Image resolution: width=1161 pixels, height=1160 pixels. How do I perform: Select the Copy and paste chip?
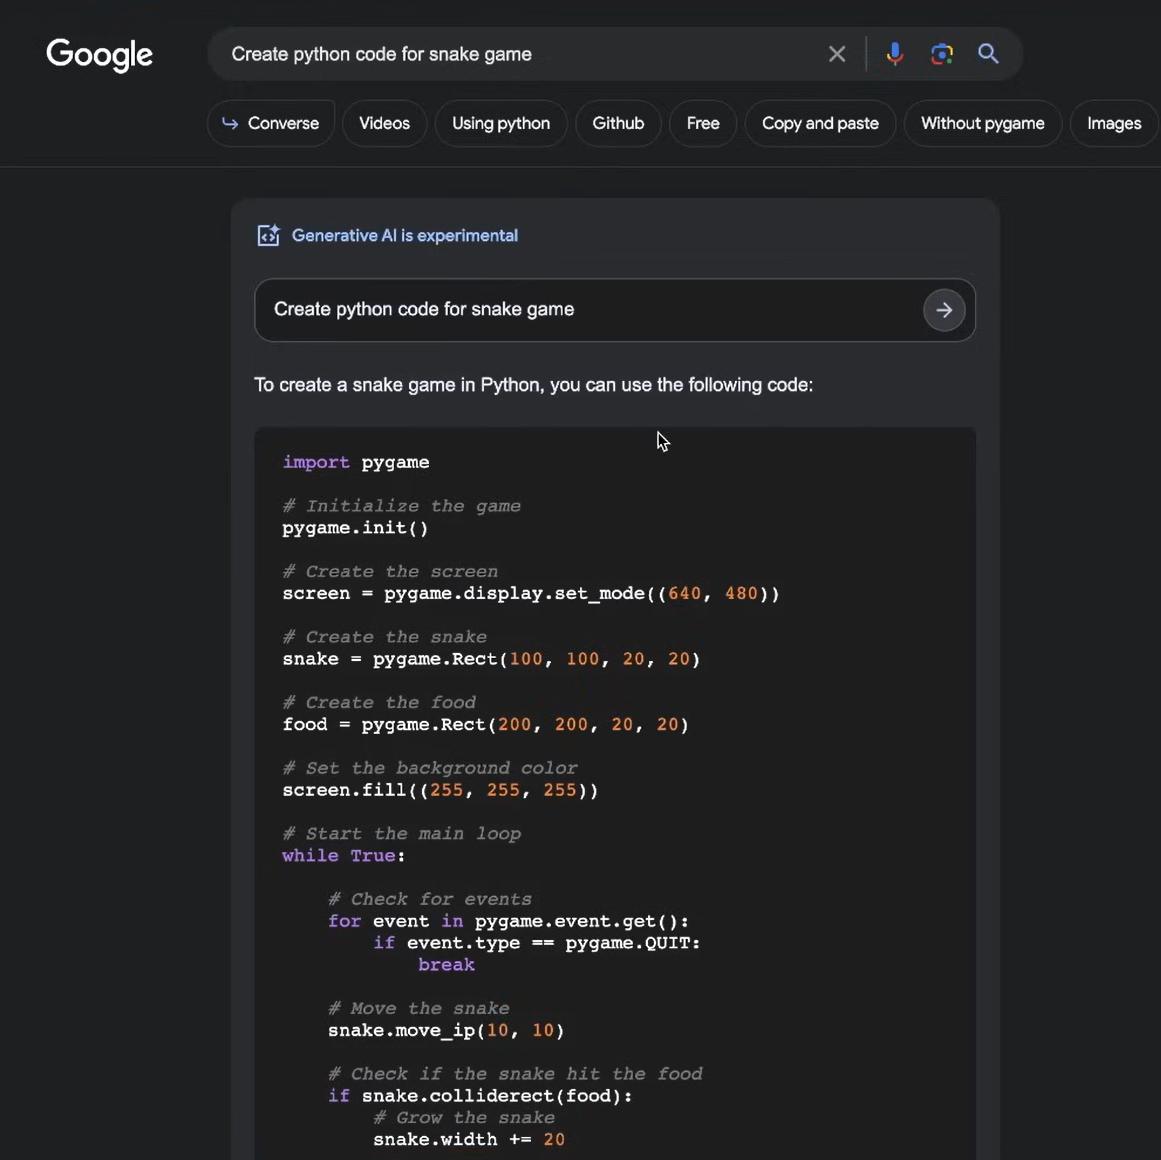[820, 124]
